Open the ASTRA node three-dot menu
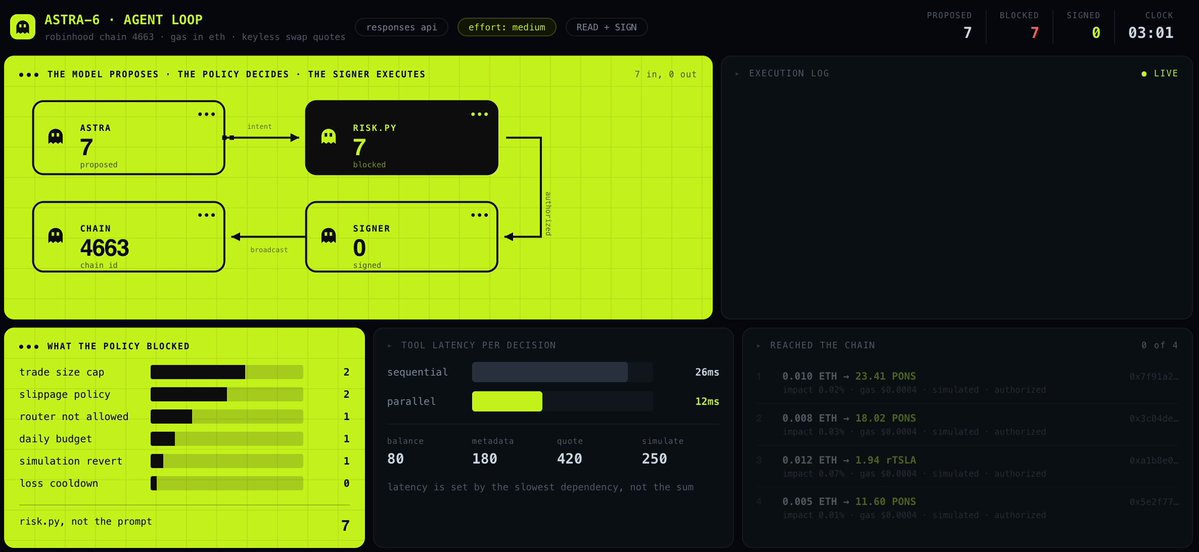The height and width of the screenshot is (552, 1199). [x=206, y=115]
